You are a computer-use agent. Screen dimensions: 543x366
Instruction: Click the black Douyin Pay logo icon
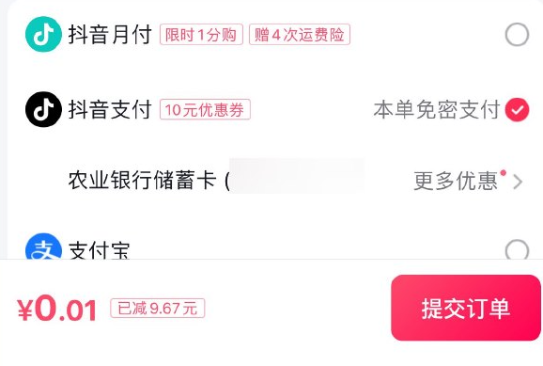(43, 109)
